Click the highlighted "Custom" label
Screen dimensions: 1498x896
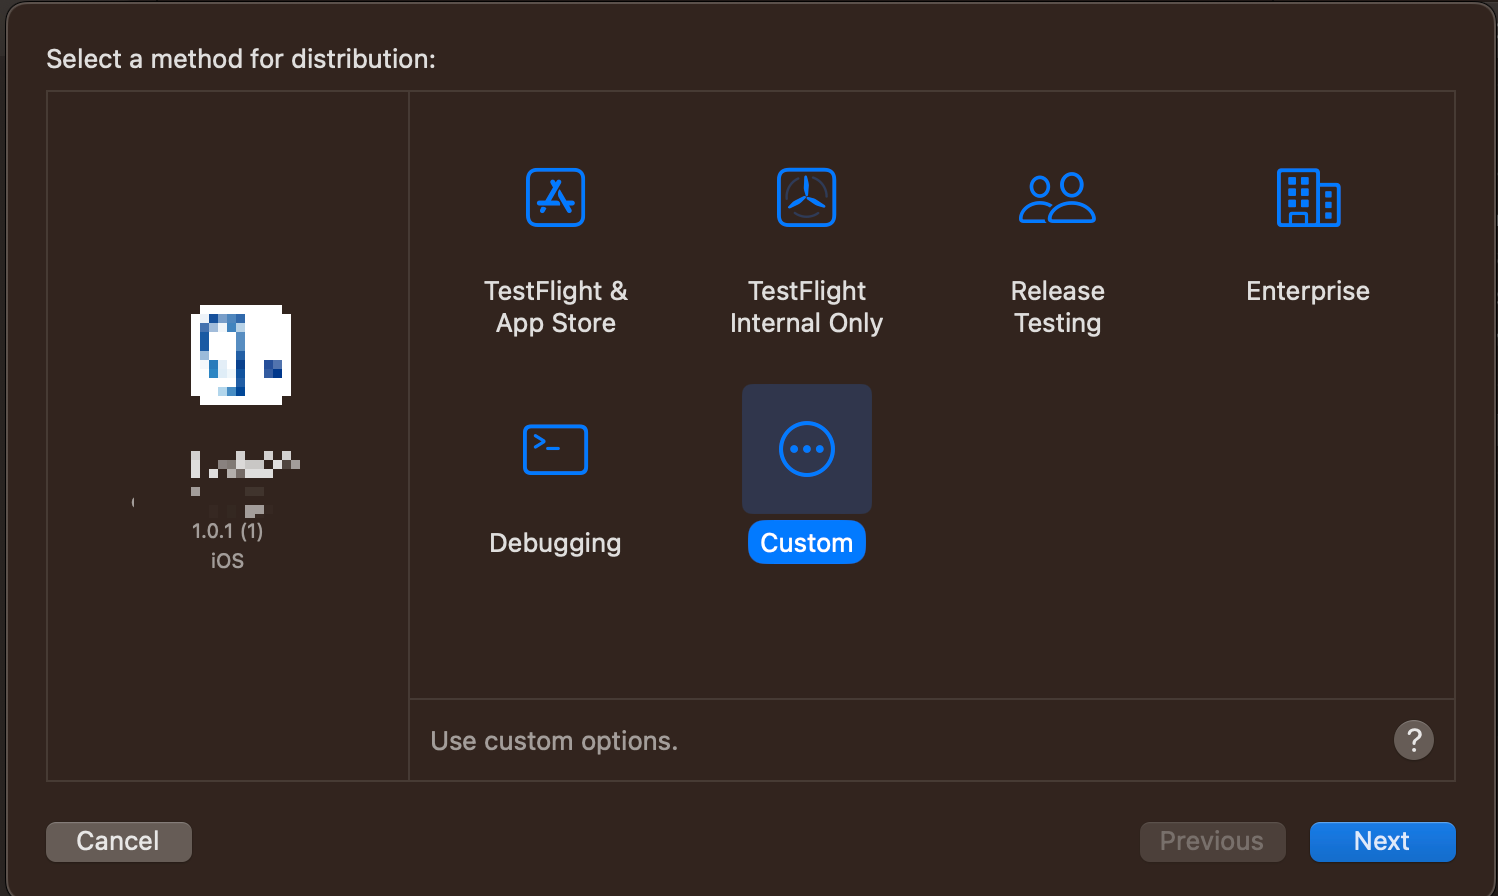pyautogui.click(x=806, y=543)
